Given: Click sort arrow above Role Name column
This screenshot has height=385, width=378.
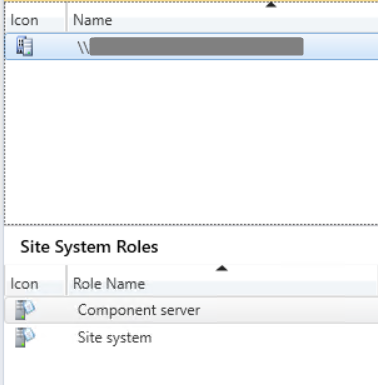Looking at the screenshot, I should point(222,268).
